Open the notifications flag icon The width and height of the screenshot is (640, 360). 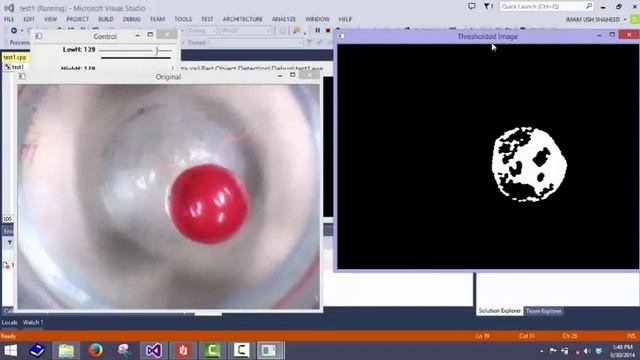(488, 6)
